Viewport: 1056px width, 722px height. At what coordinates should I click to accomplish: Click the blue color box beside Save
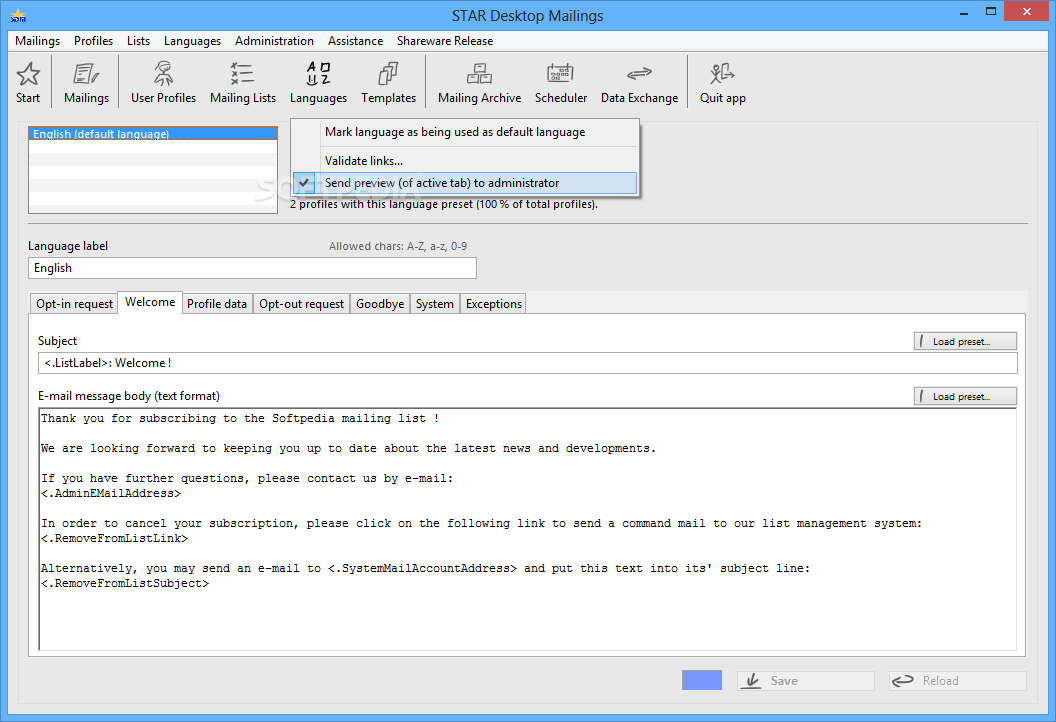[702, 680]
